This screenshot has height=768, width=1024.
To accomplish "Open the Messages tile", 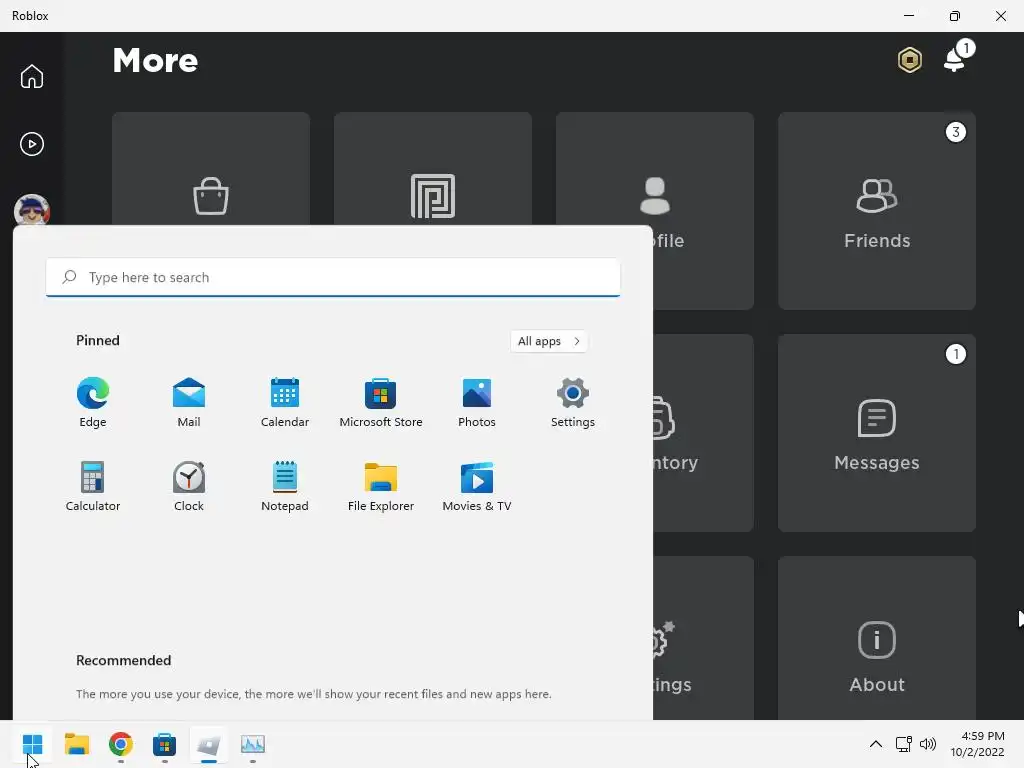I will click(877, 433).
